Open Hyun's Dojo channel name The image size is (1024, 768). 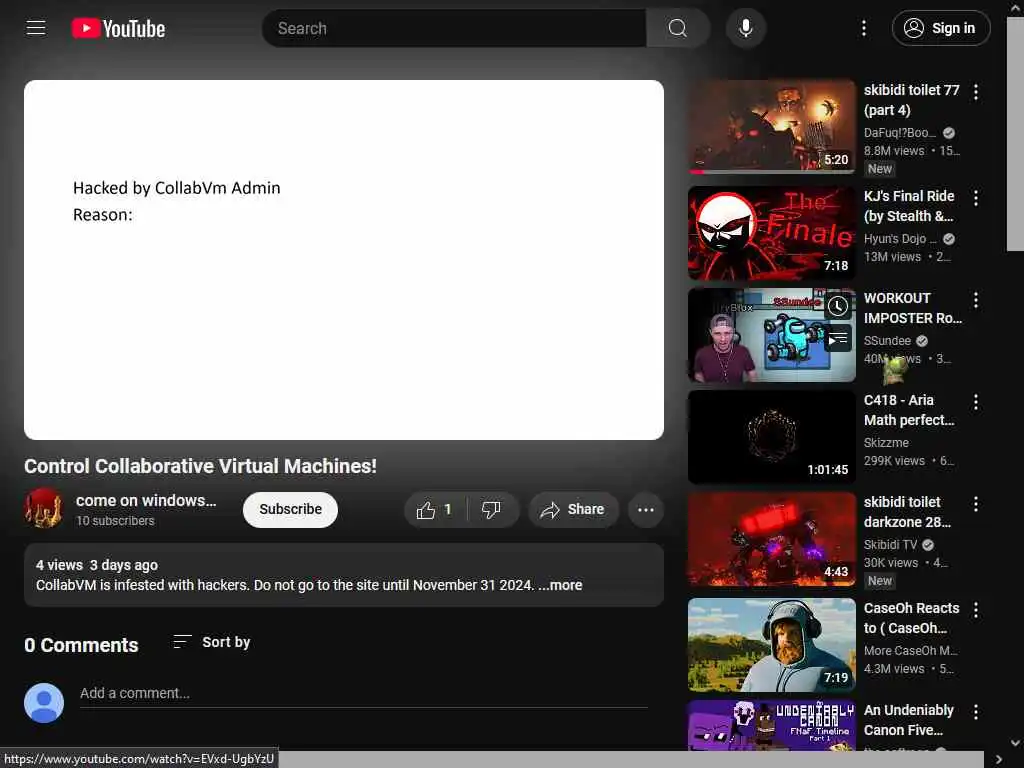pyautogui.click(x=899, y=238)
